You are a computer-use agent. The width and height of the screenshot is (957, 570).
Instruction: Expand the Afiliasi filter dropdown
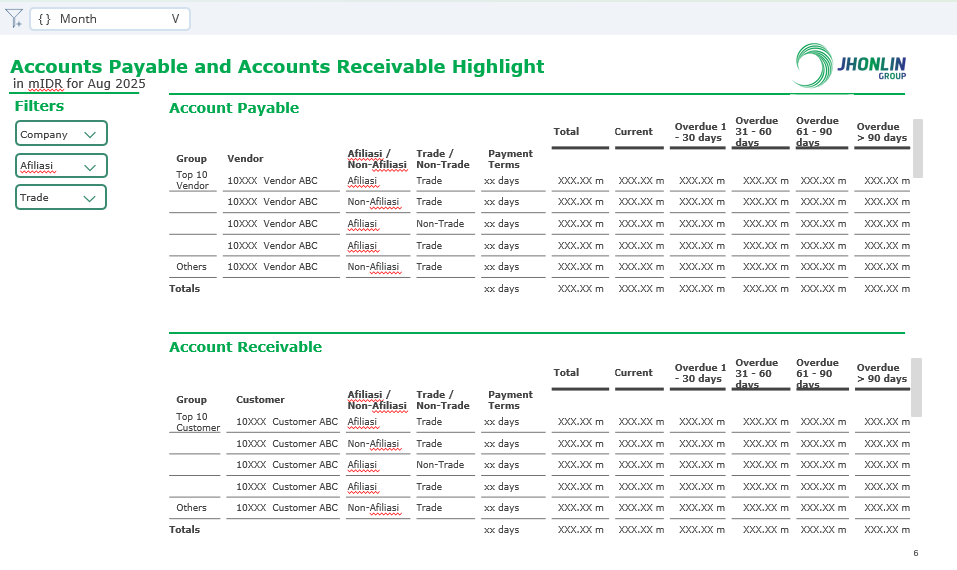coord(61,165)
